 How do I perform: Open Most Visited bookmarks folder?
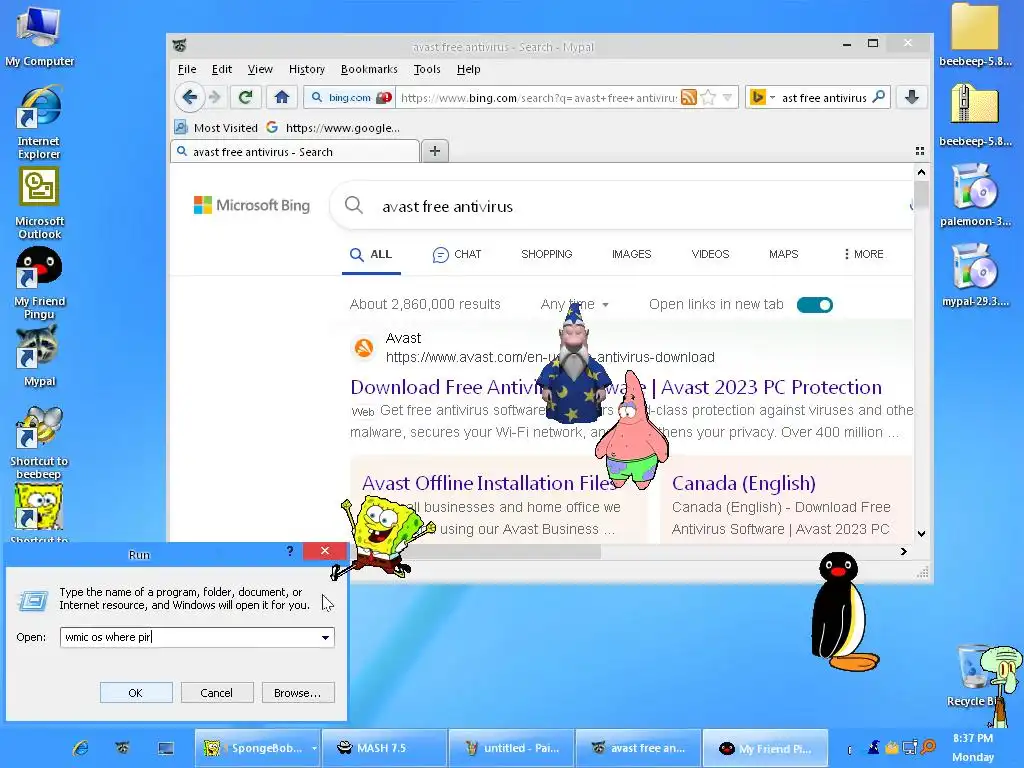click(x=216, y=128)
